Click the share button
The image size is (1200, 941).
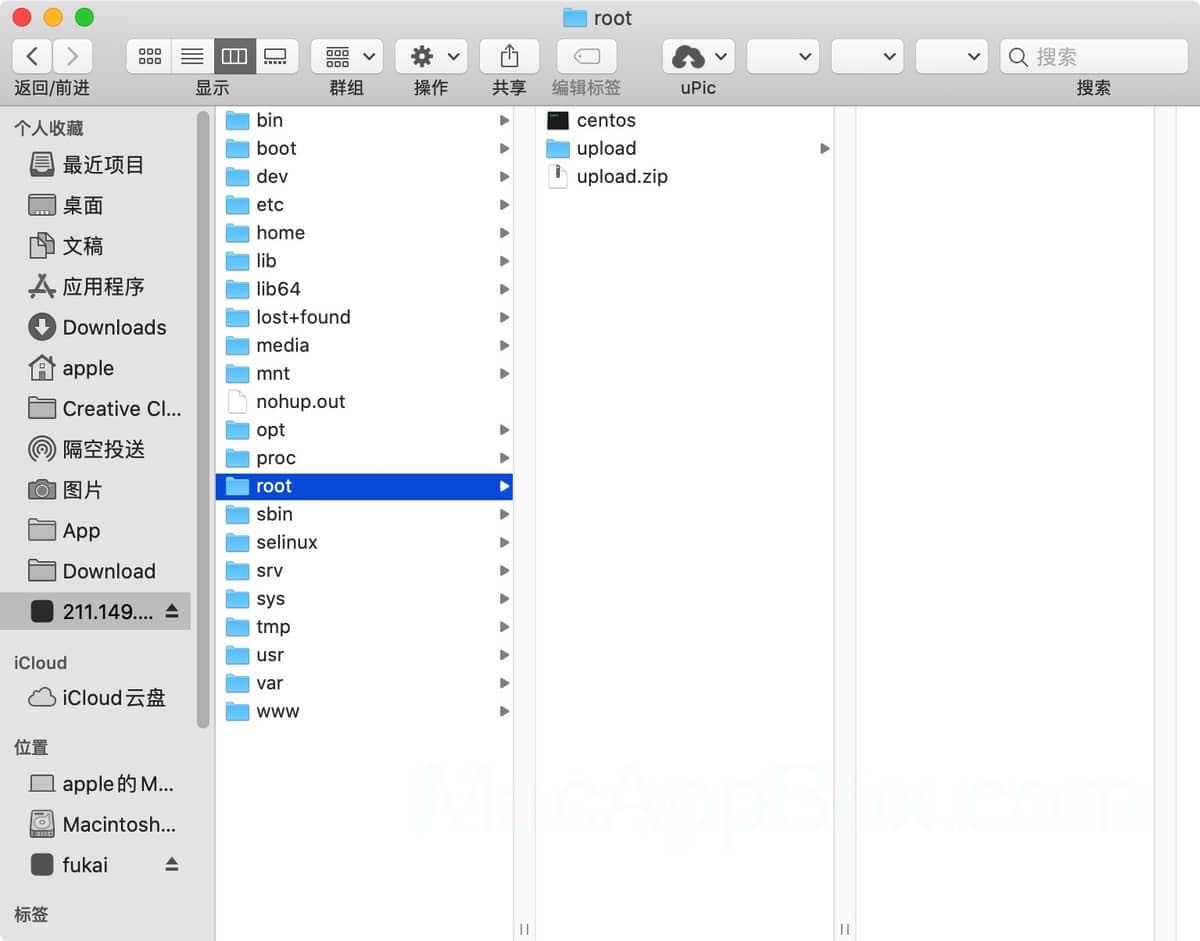click(x=509, y=56)
